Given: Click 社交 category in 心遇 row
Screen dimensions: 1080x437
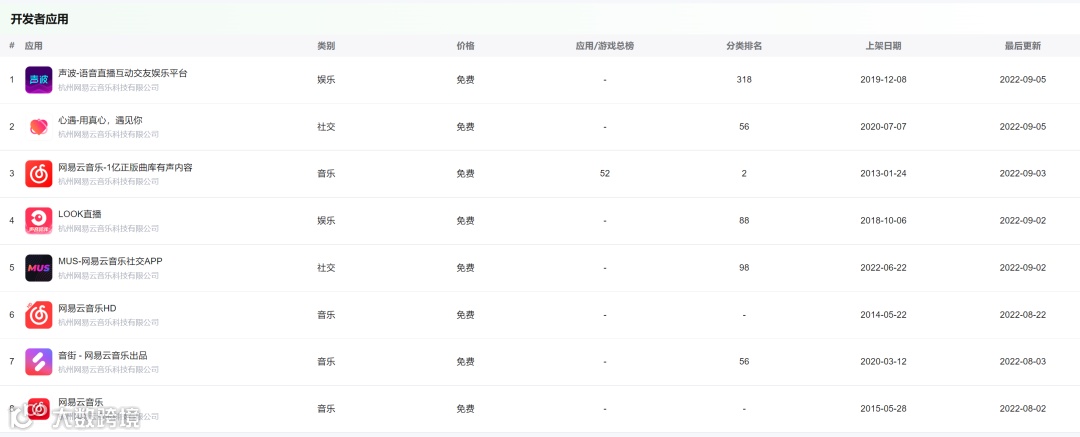Looking at the screenshot, I should point(326,127).
